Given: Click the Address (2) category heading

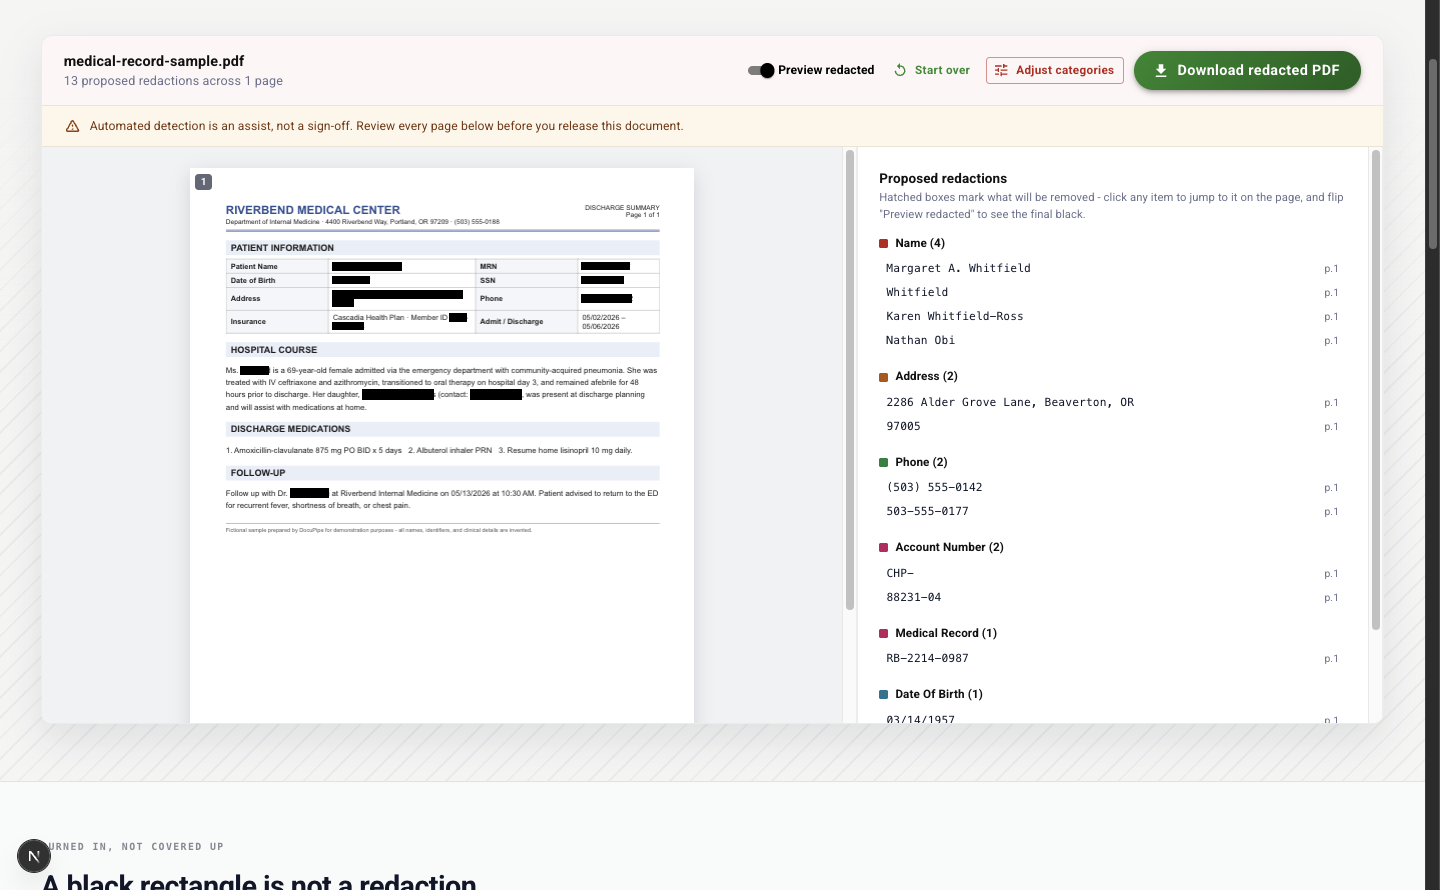Looking at the screenshot, I should click(x=926, y=376).
